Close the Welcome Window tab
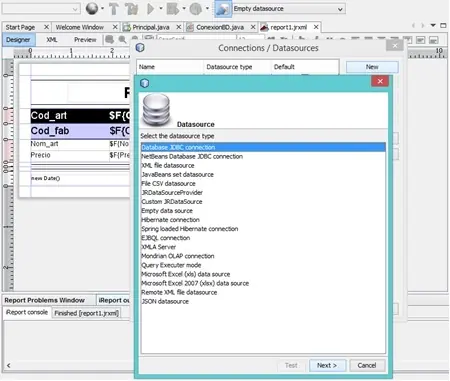Viewport: 450px width, 381px height. click(x=115, y=27)
